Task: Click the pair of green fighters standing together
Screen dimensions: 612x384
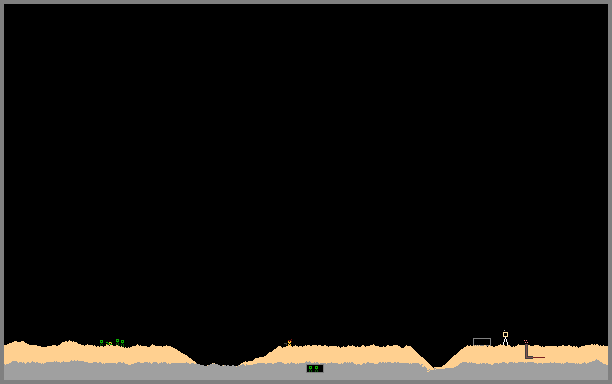Action: pos(120,343)
